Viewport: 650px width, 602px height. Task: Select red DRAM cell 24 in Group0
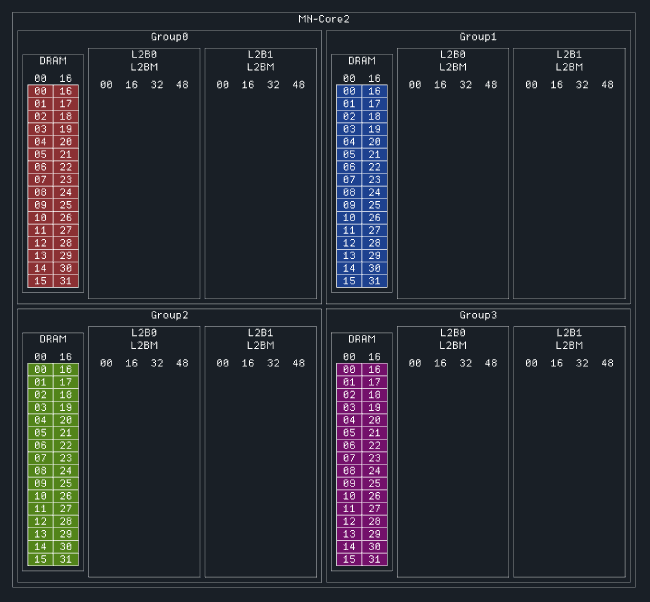[65, 192]
